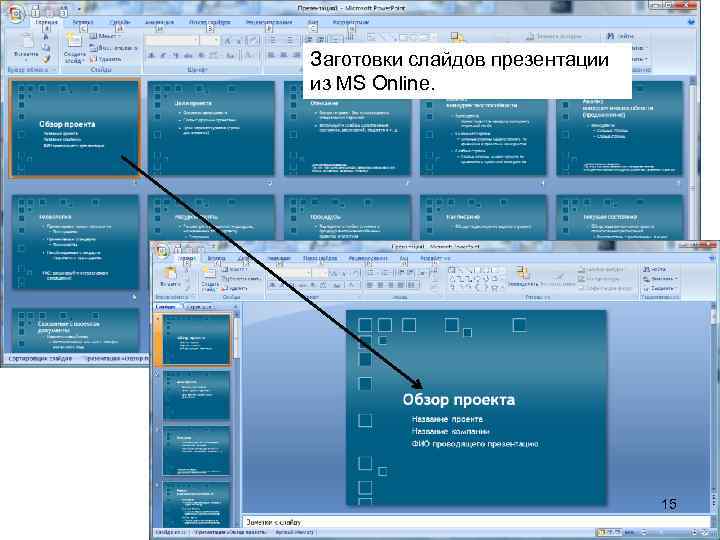Viewport: 720px width, 540px height.
Task: Toggle Underline in the back window ribbon
Action: pyautogui.click(x=175, y=56)
